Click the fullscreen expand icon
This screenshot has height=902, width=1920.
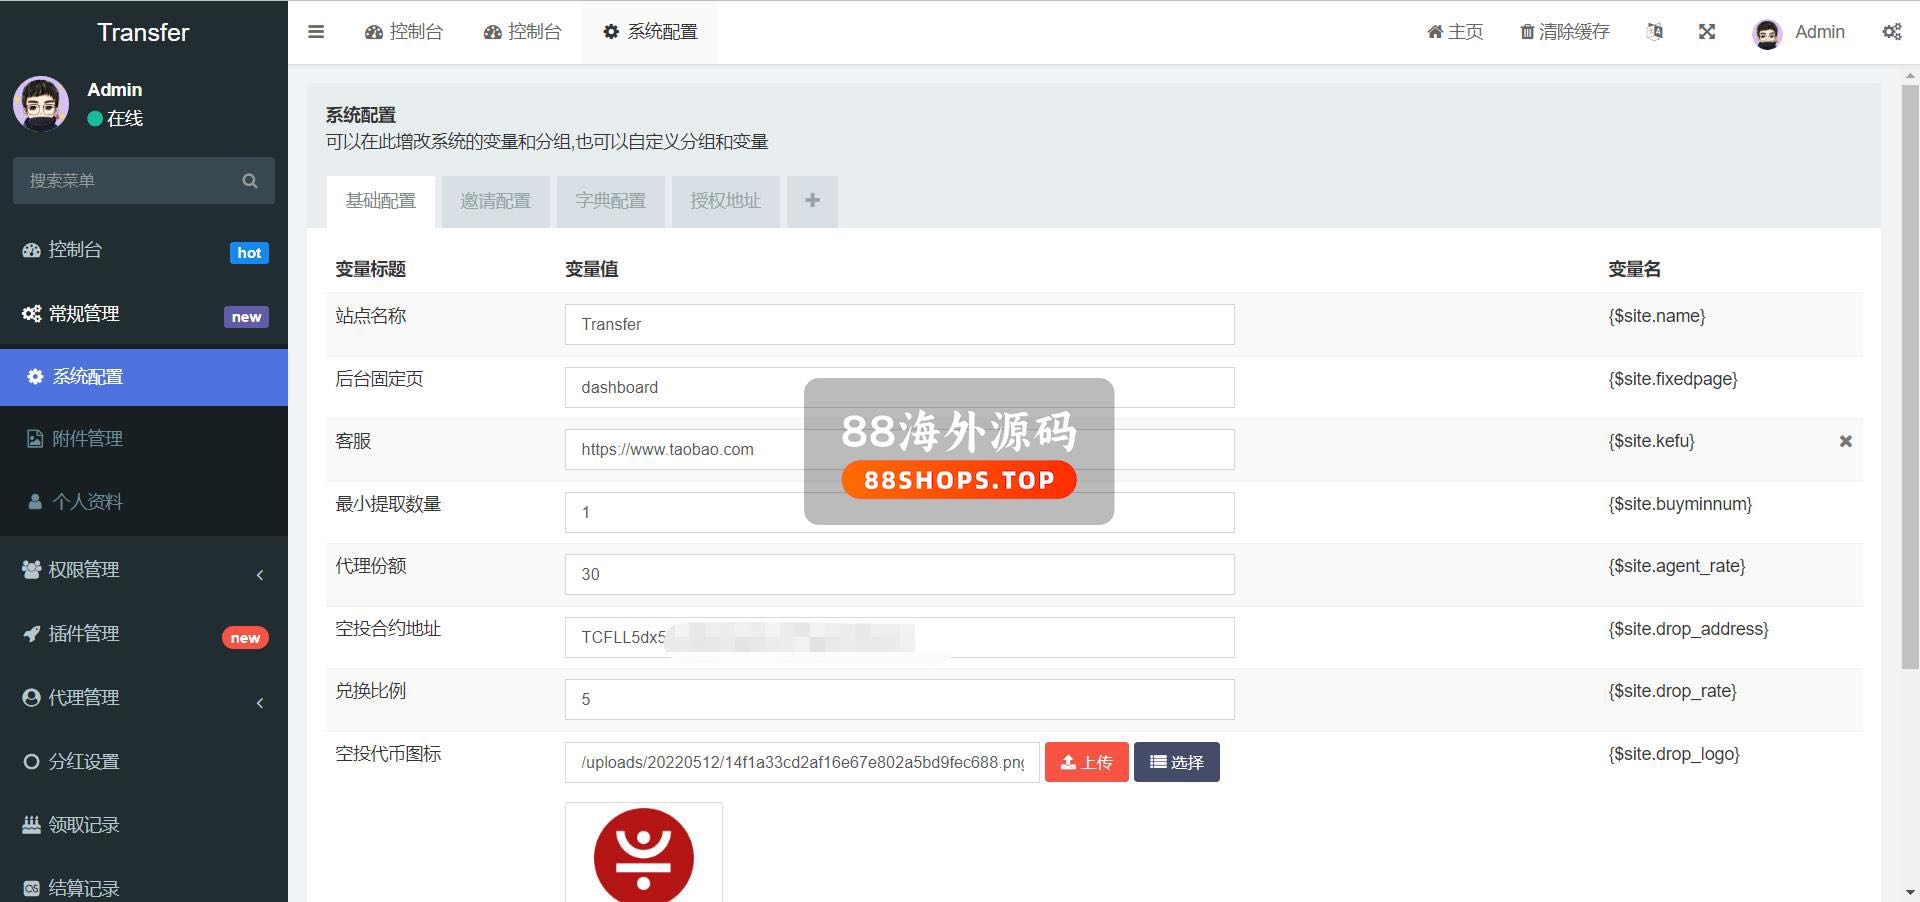point(1707,32)
